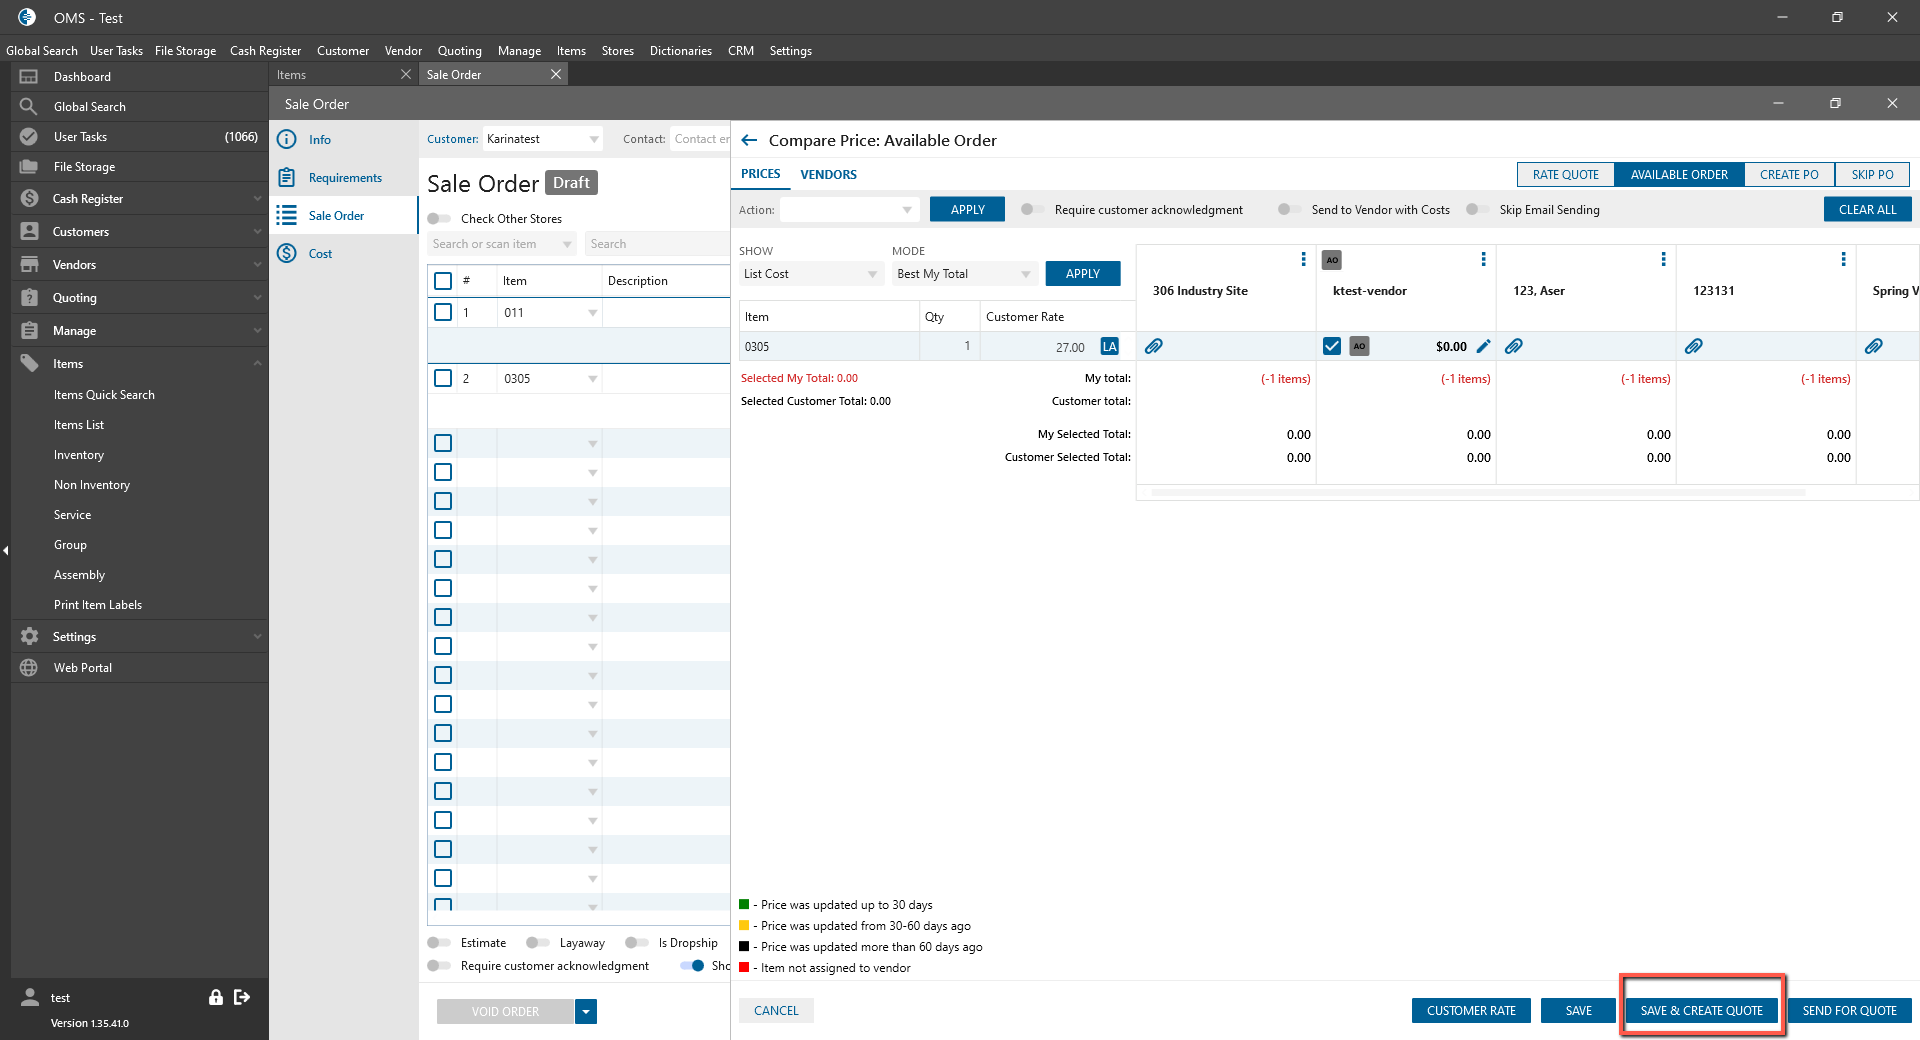This screenshot has width=1920, height=1040.
Task: Click attachment paperclip under 306 Industry Site
Action: 1154,347
